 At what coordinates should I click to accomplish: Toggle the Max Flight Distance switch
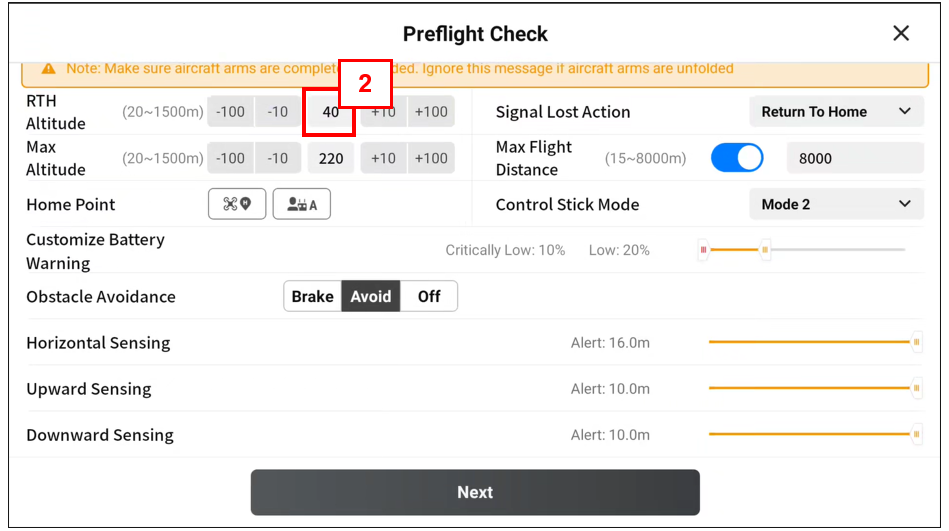click(x=737, y=158)
